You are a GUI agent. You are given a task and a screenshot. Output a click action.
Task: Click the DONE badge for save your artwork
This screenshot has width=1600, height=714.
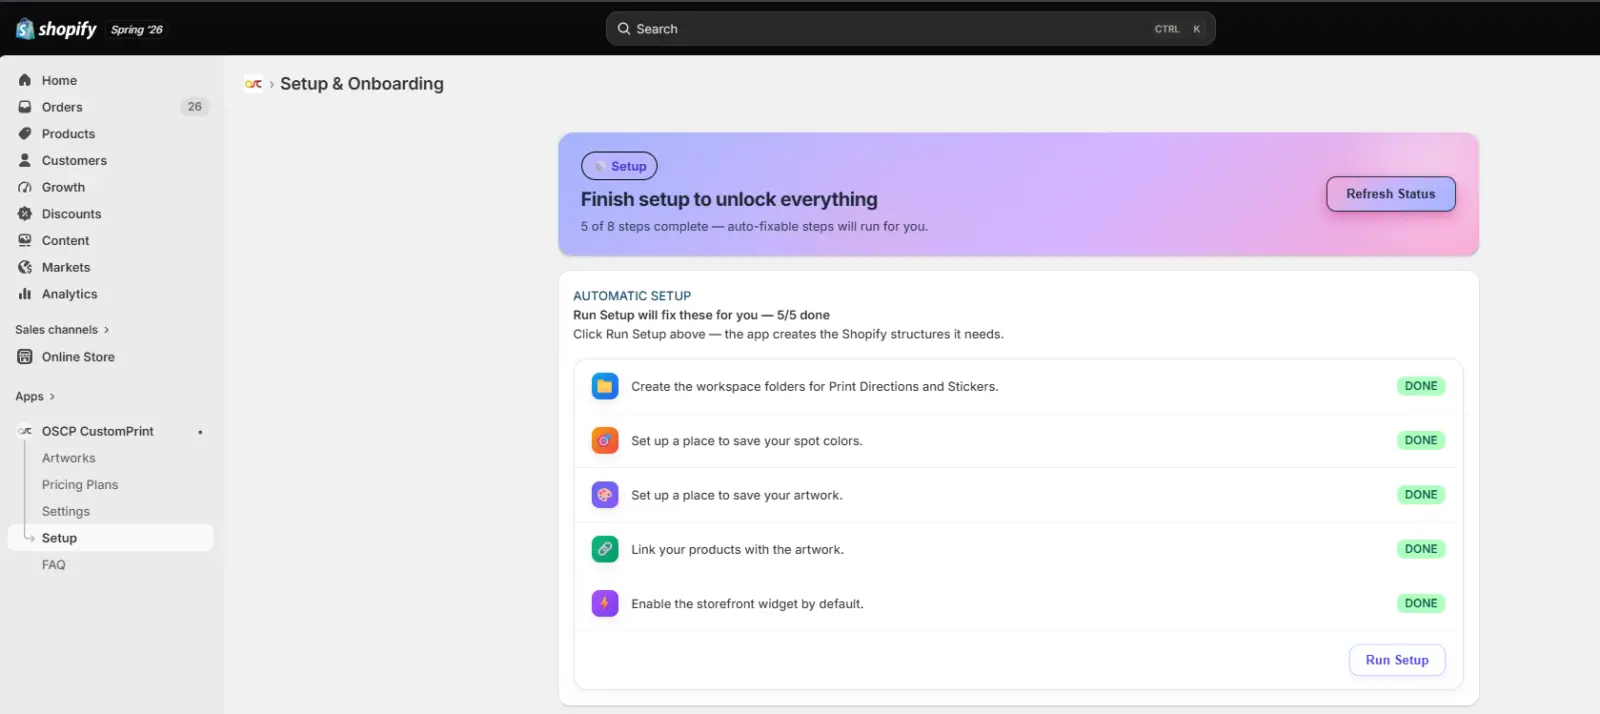1421,495
